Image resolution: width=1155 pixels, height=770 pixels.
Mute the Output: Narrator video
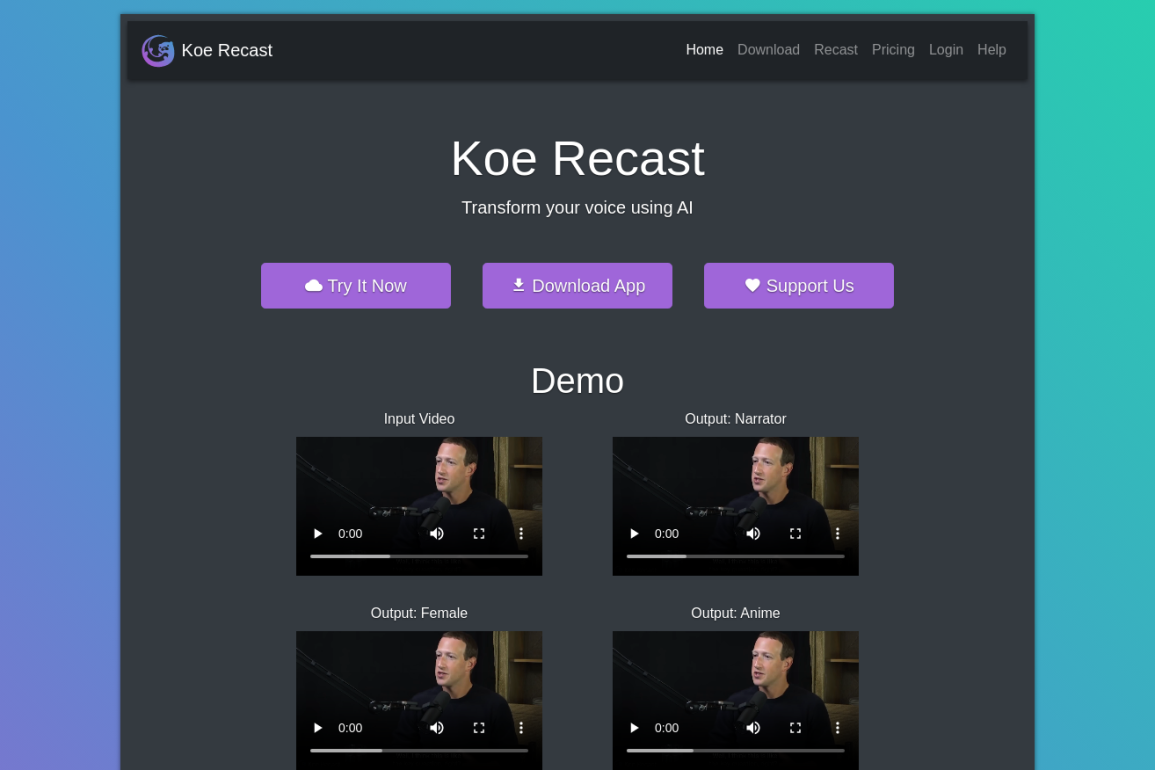[x=753, y=533]
